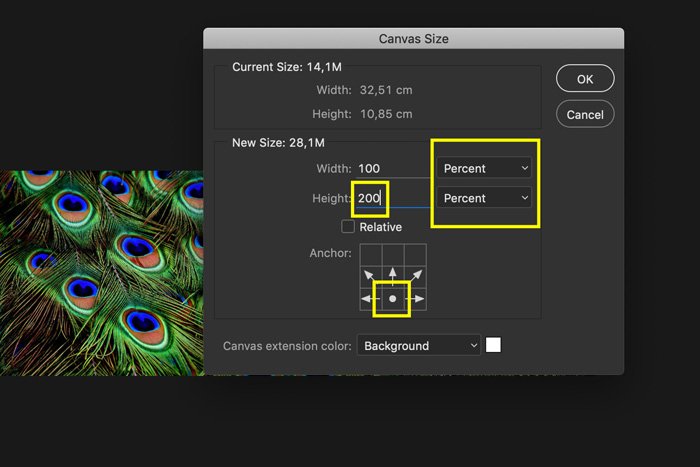Pick the top-center empty anchor cell
The height and width of the screenshot is (467, 700).
pyautogui.click(x=393, y=253)
